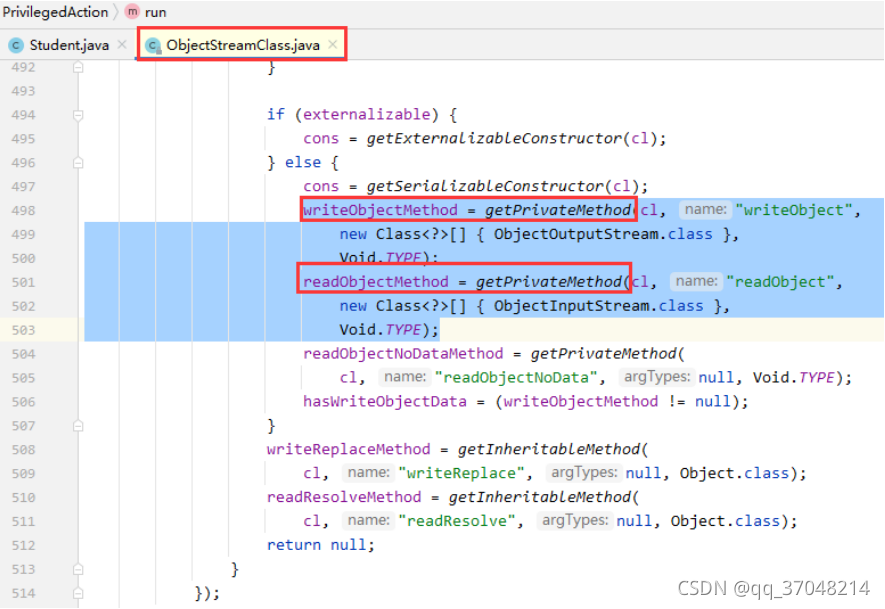
Task: Switch to the Student.java tab
Action: point(69,45)
